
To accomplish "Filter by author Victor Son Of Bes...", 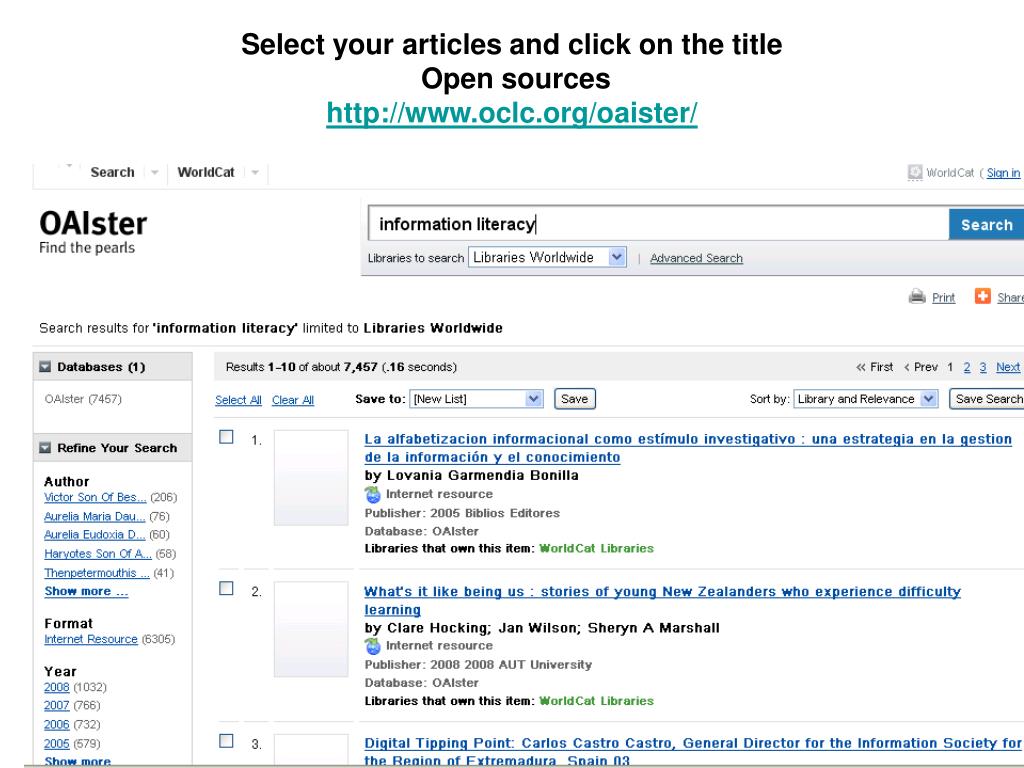I will [x=95, y=497].
